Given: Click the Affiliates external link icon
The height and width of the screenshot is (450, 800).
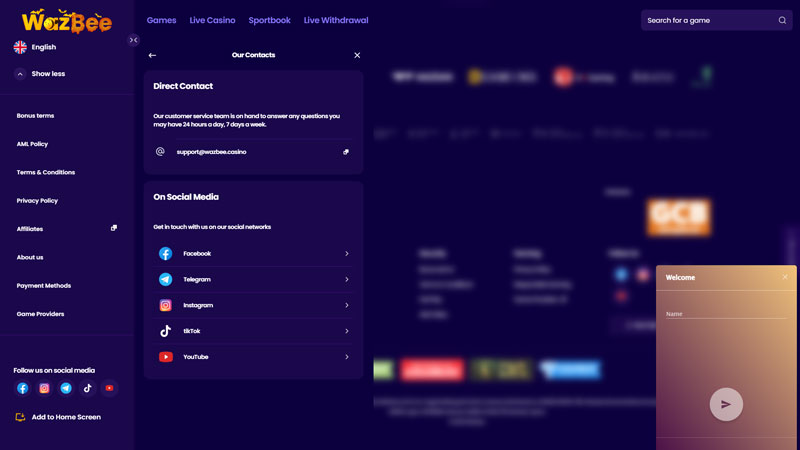Looking at the screenshot, I should coord(114,228).
